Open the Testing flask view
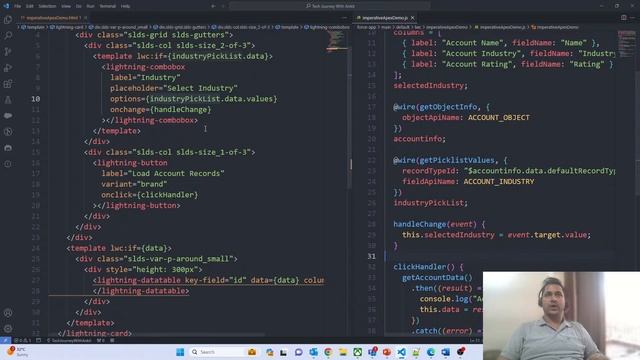The width and height of the screenshot is (640, 360). coord(8,100)
